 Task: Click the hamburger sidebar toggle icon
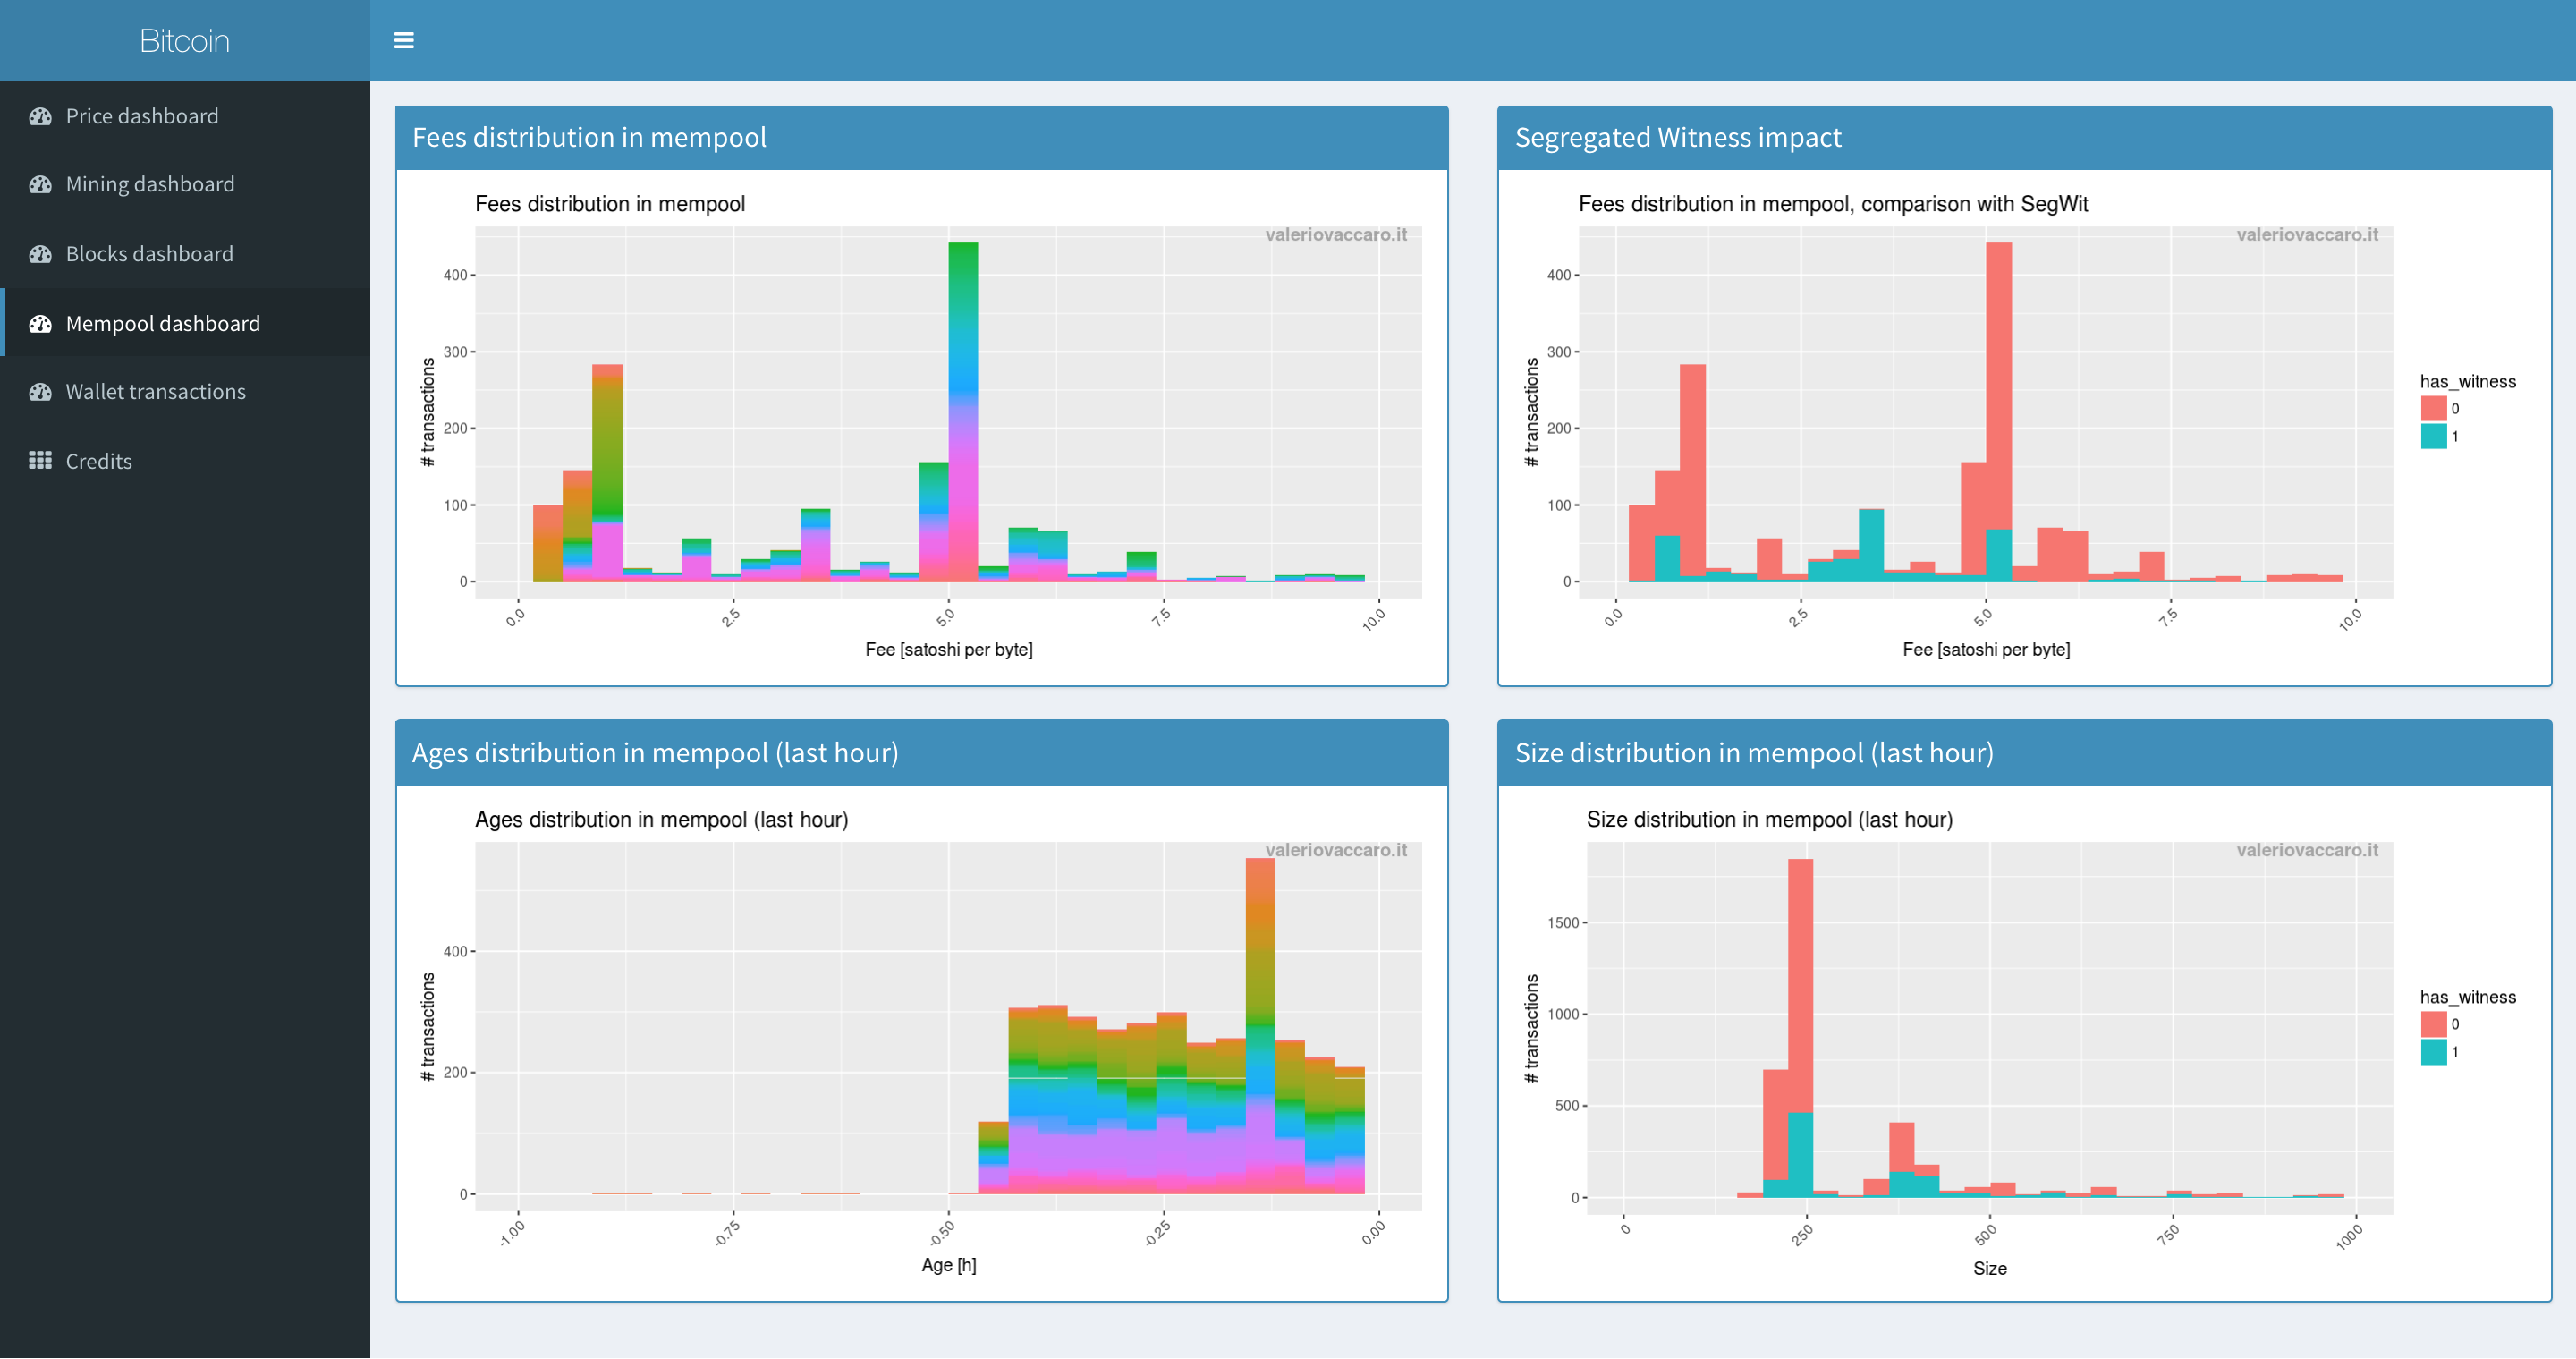404,40
